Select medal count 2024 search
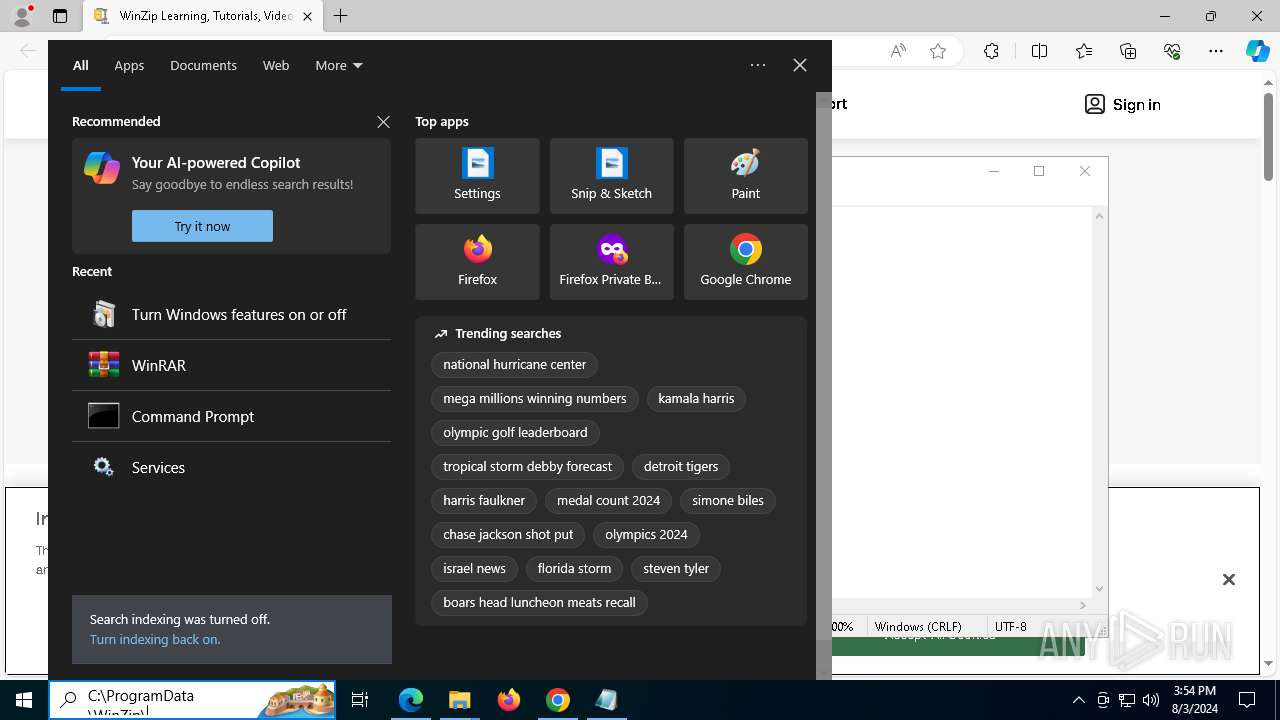 point(608,501)
